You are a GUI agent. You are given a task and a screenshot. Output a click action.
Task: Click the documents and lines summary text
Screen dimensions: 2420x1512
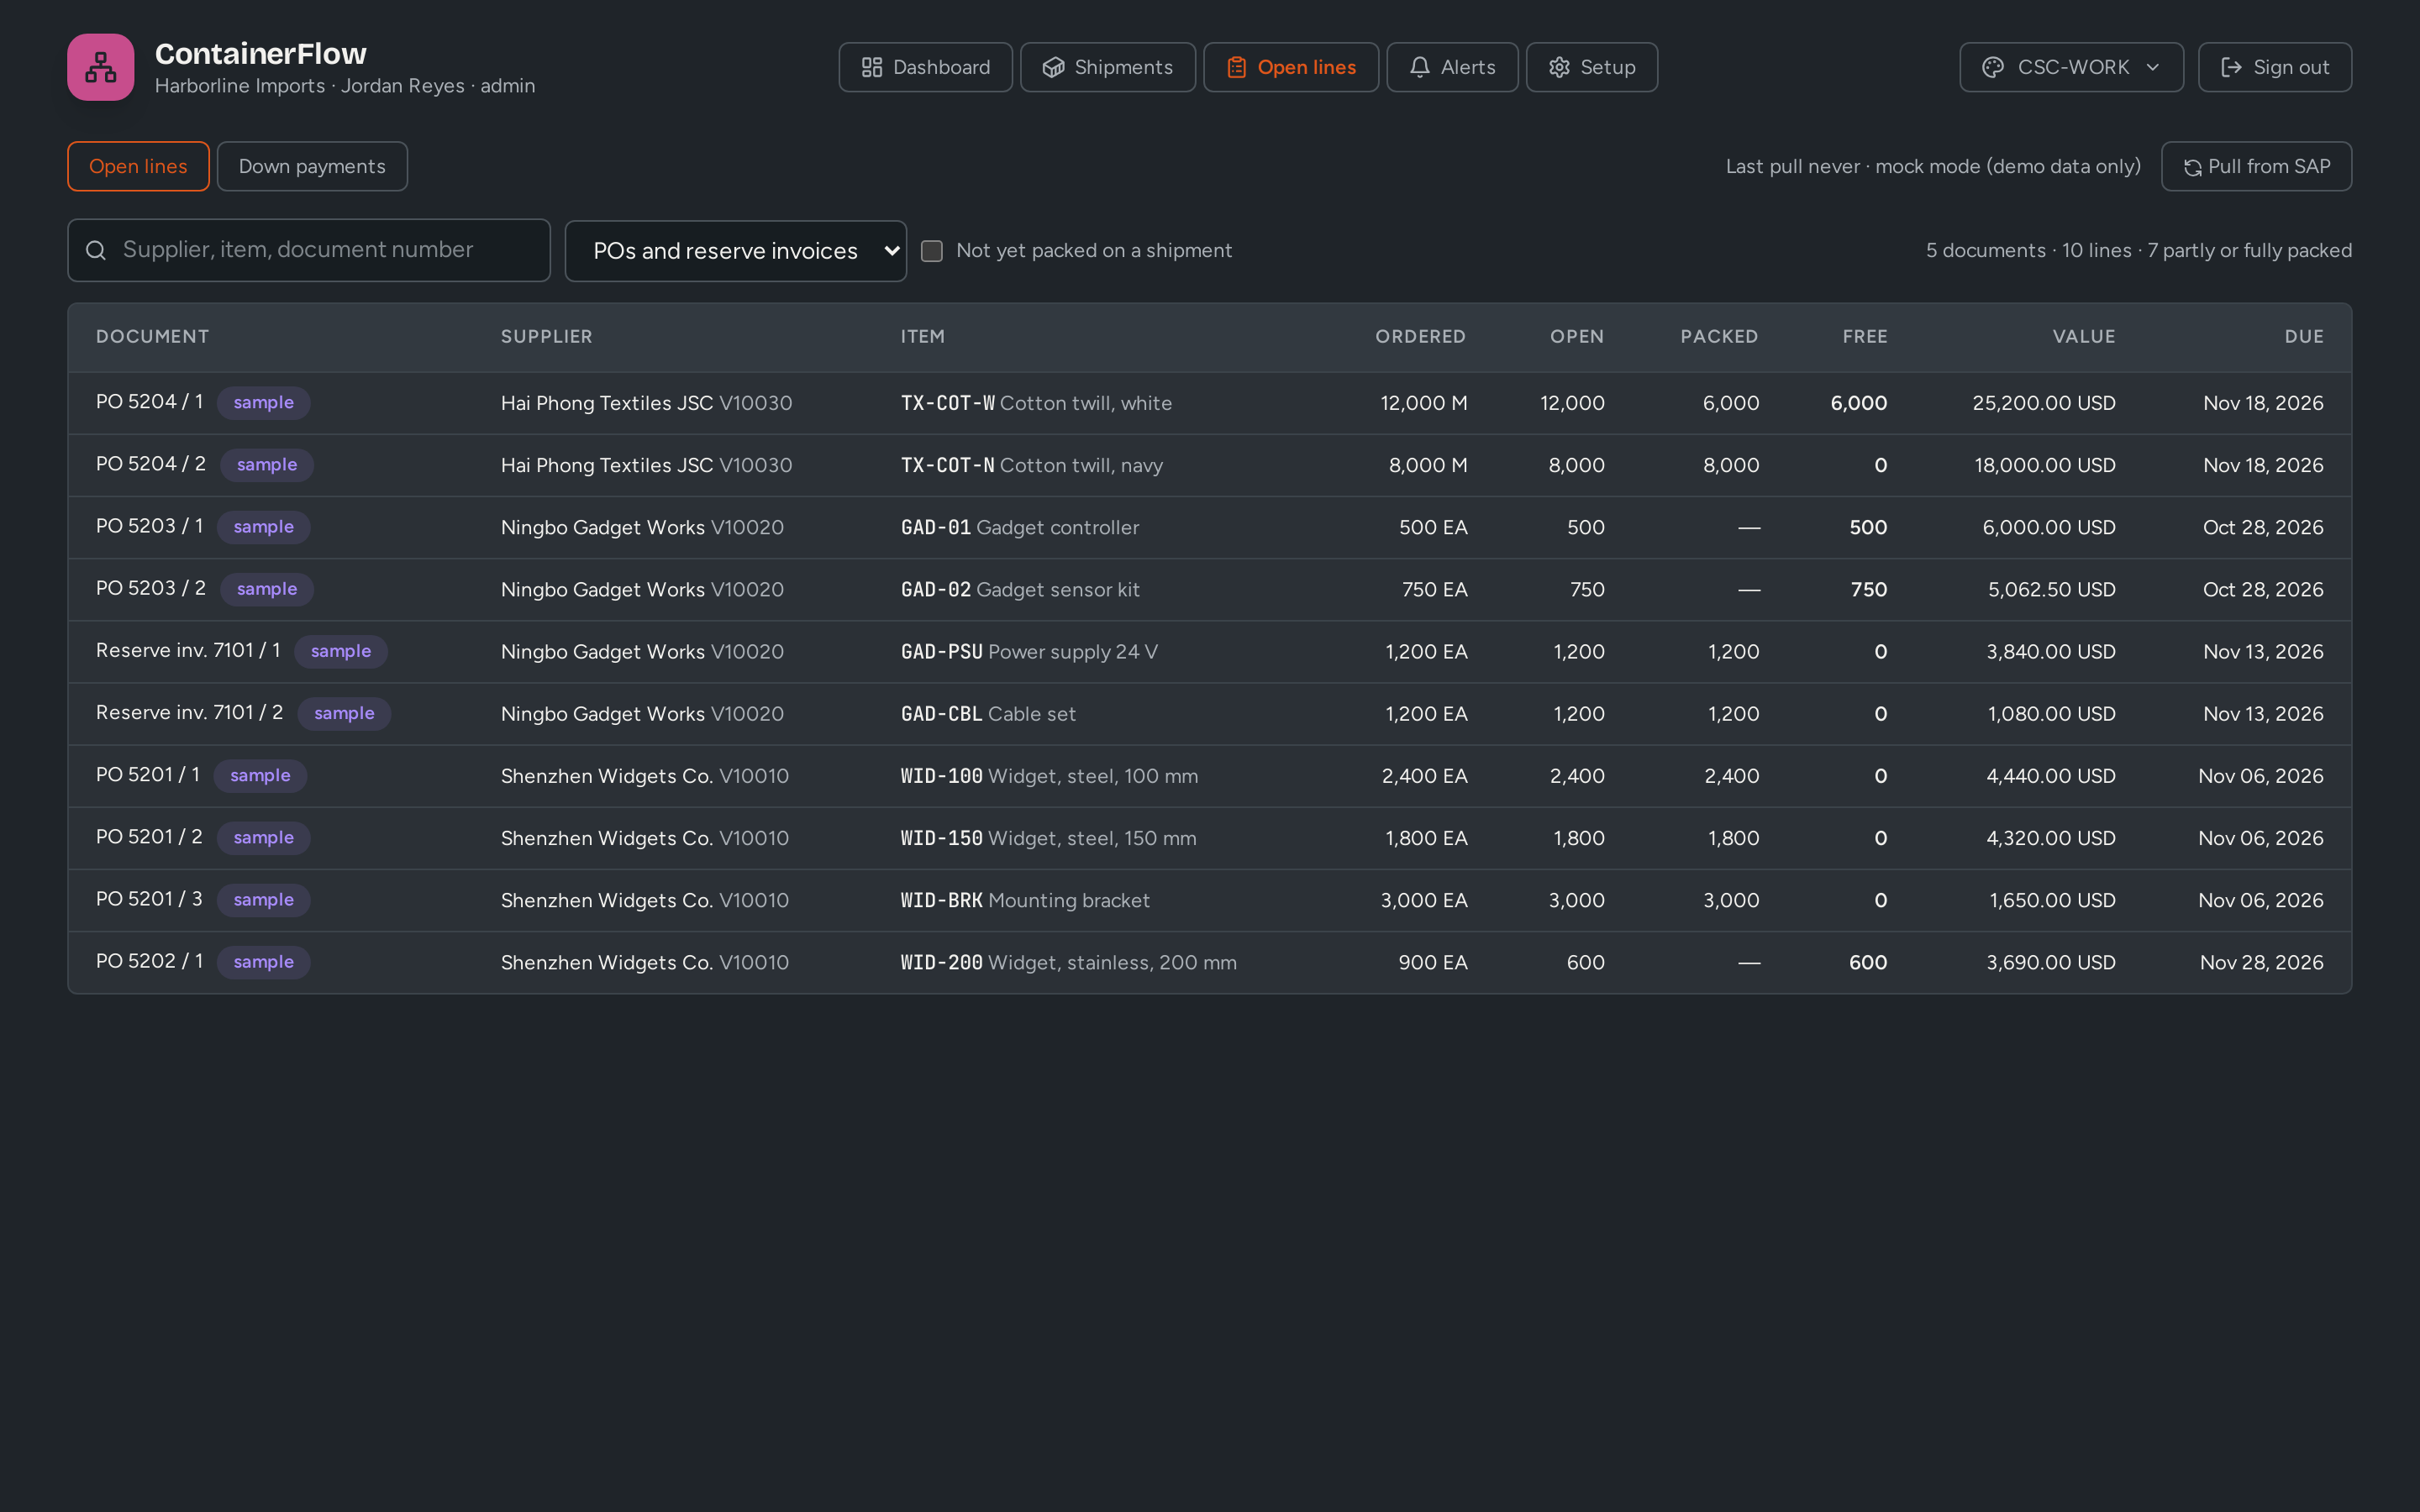(x=2138, y=250)
